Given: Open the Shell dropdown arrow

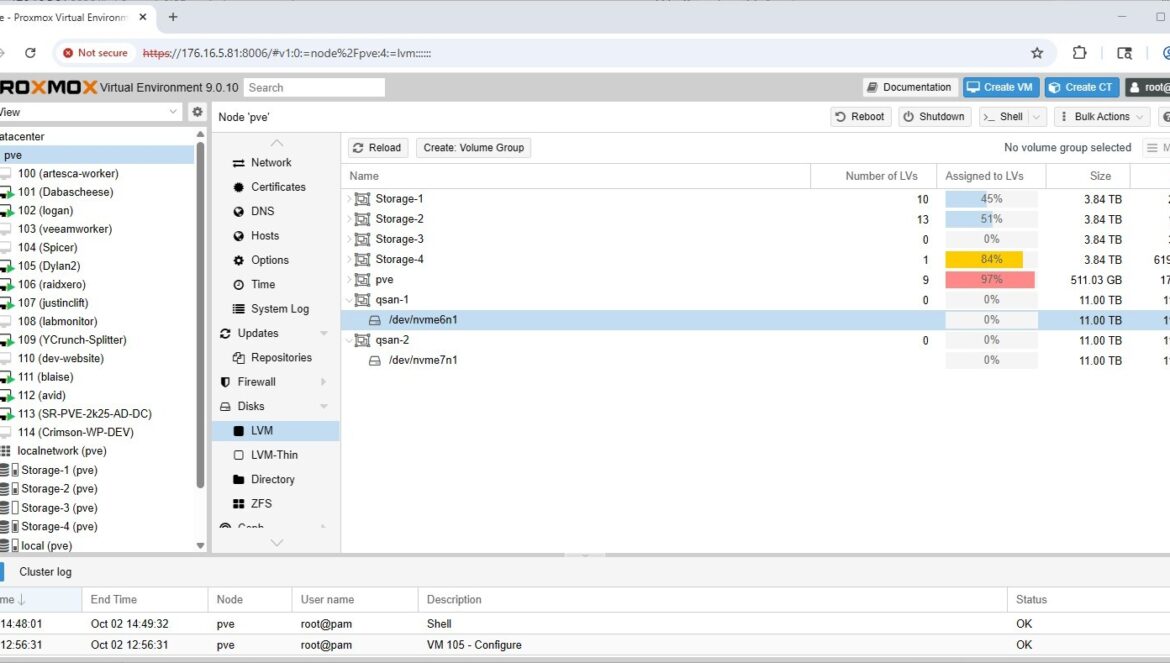Looking at the screenshot, I should [1036, 117].
